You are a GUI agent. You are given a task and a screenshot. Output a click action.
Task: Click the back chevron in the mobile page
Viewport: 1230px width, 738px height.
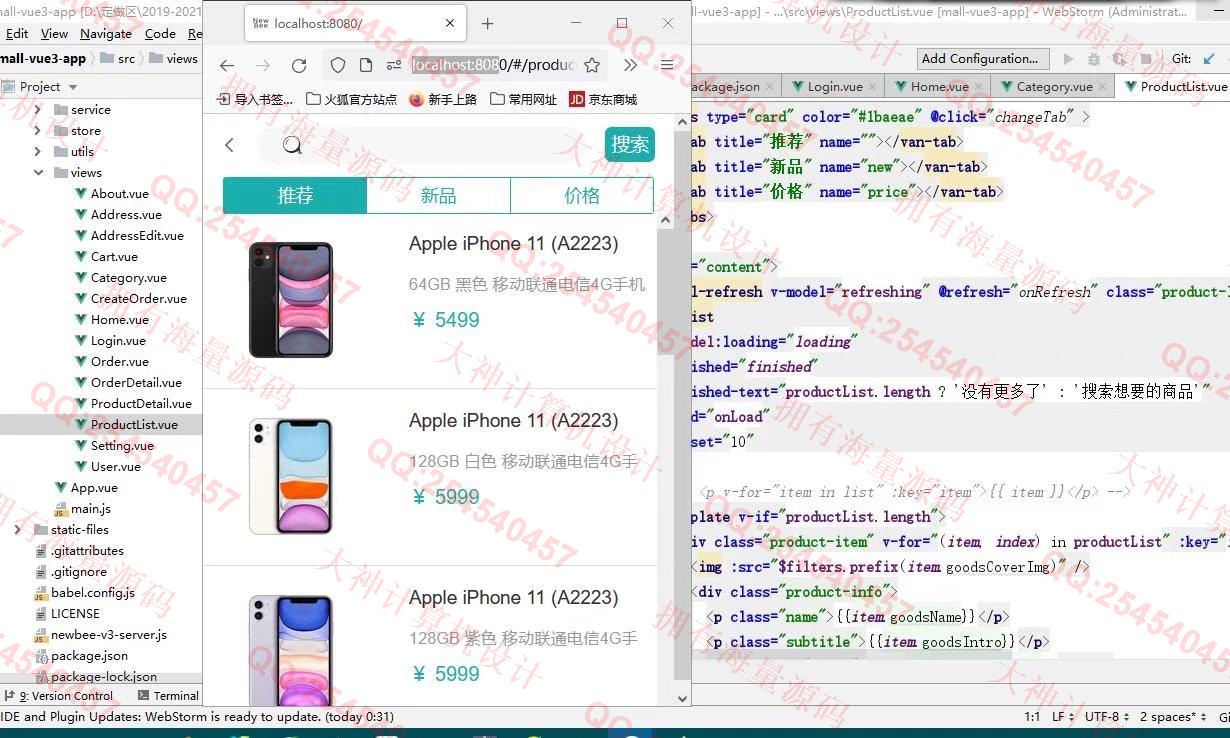point(229,145)
